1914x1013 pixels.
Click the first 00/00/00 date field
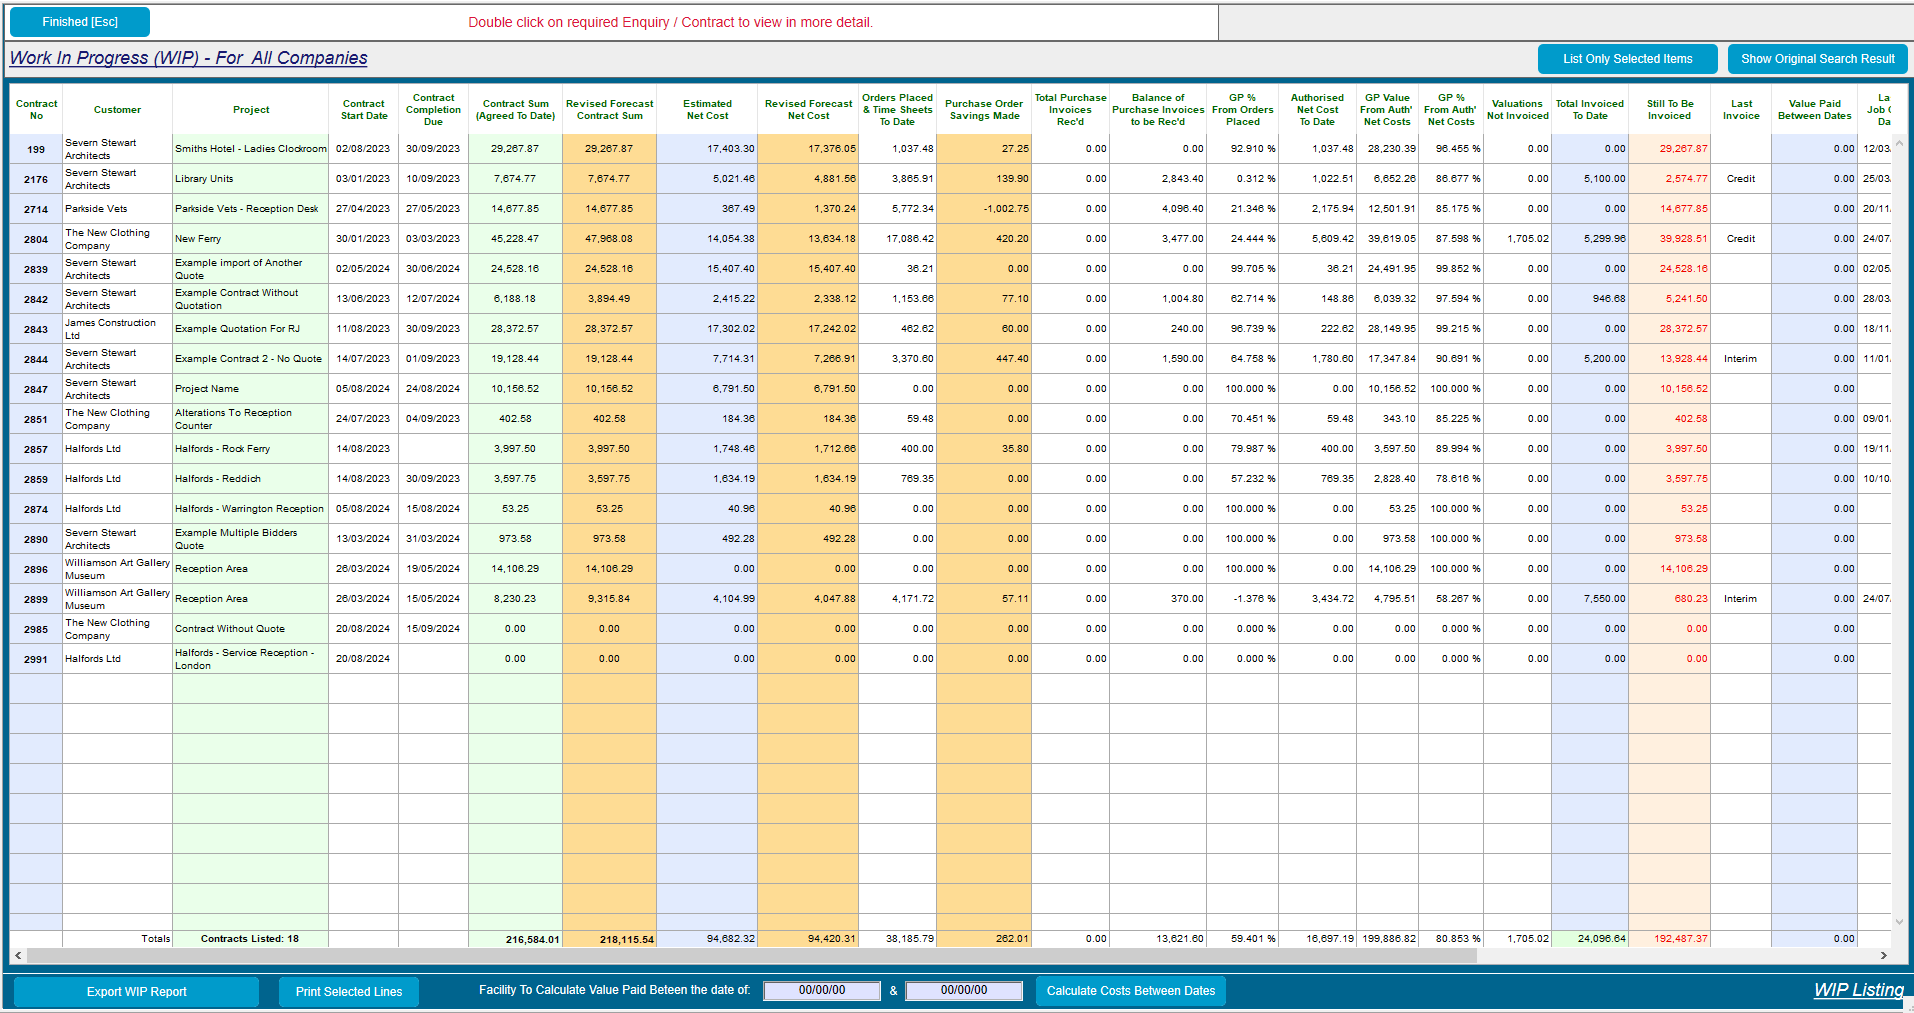pos(821,990)
